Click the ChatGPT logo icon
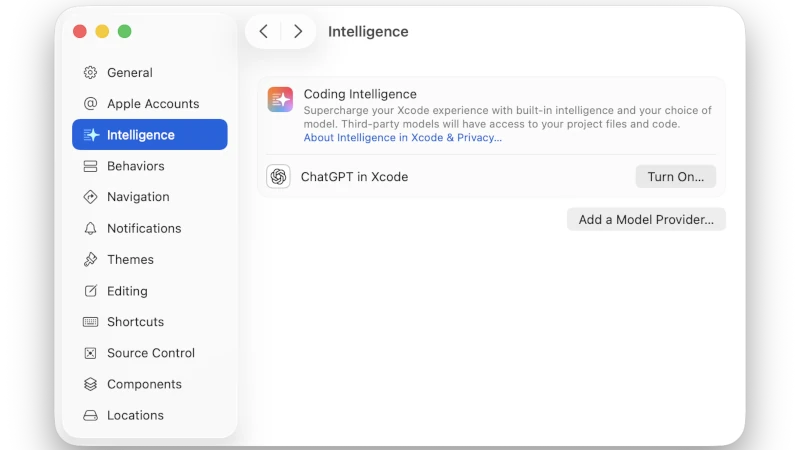The height and width of the screenshot is (450, 800). tap(279, 177)
